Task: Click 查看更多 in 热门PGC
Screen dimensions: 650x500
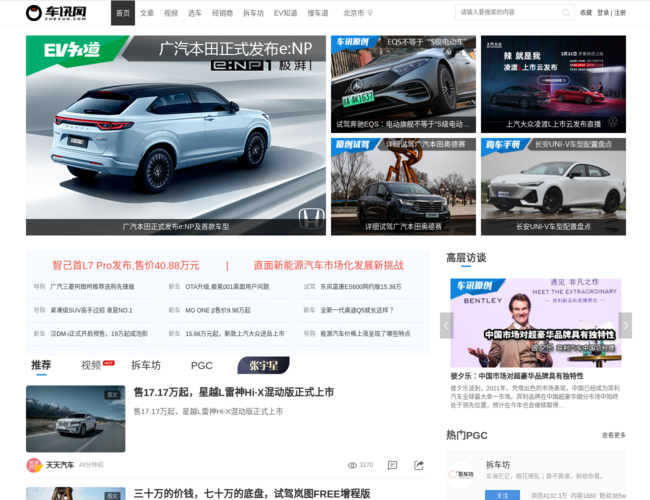Action: pos(614,435)
